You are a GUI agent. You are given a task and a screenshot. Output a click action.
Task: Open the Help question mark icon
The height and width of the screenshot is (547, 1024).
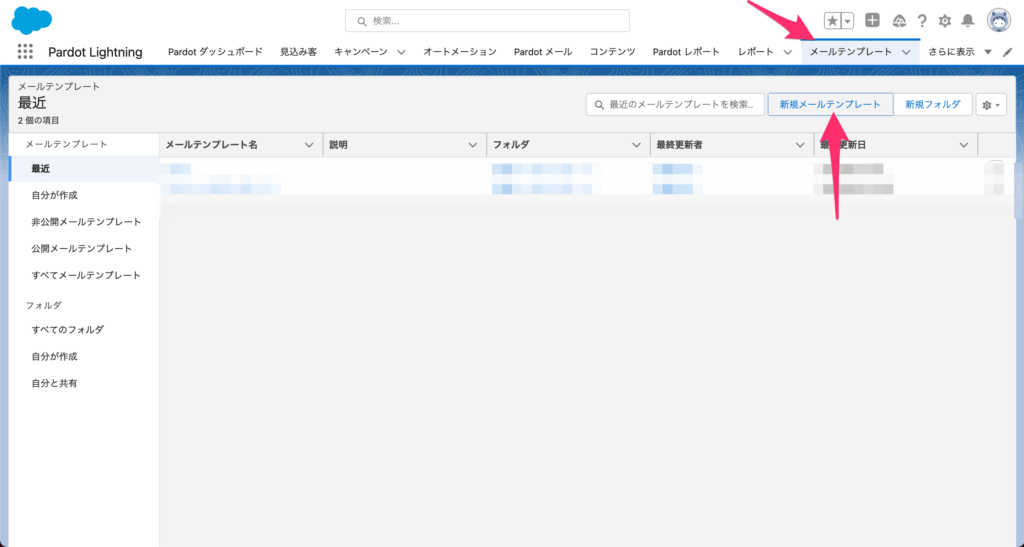pos(921,21)
